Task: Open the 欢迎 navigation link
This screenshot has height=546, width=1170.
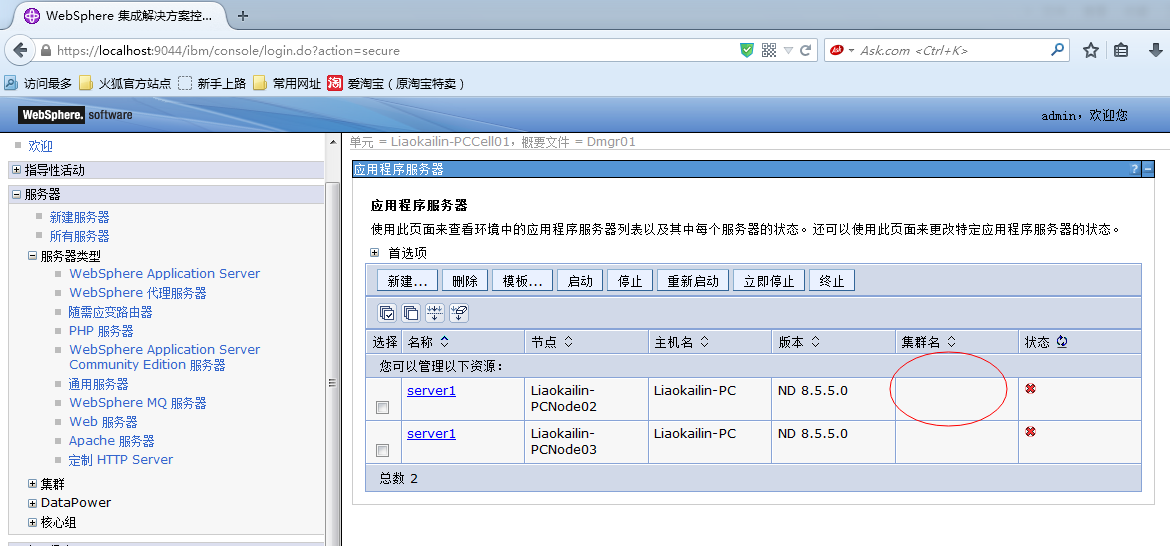Action: (x=40, y=146)
